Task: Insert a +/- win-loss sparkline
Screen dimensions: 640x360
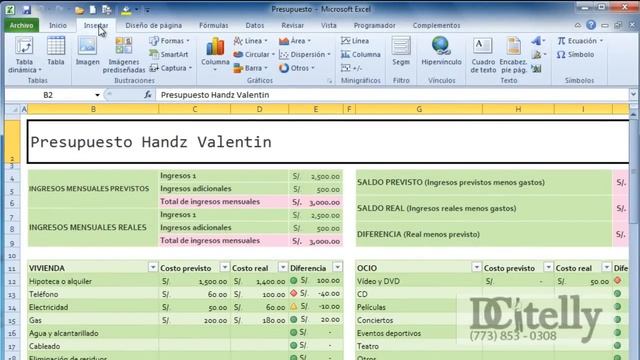Action: click(x=351, y=68)
